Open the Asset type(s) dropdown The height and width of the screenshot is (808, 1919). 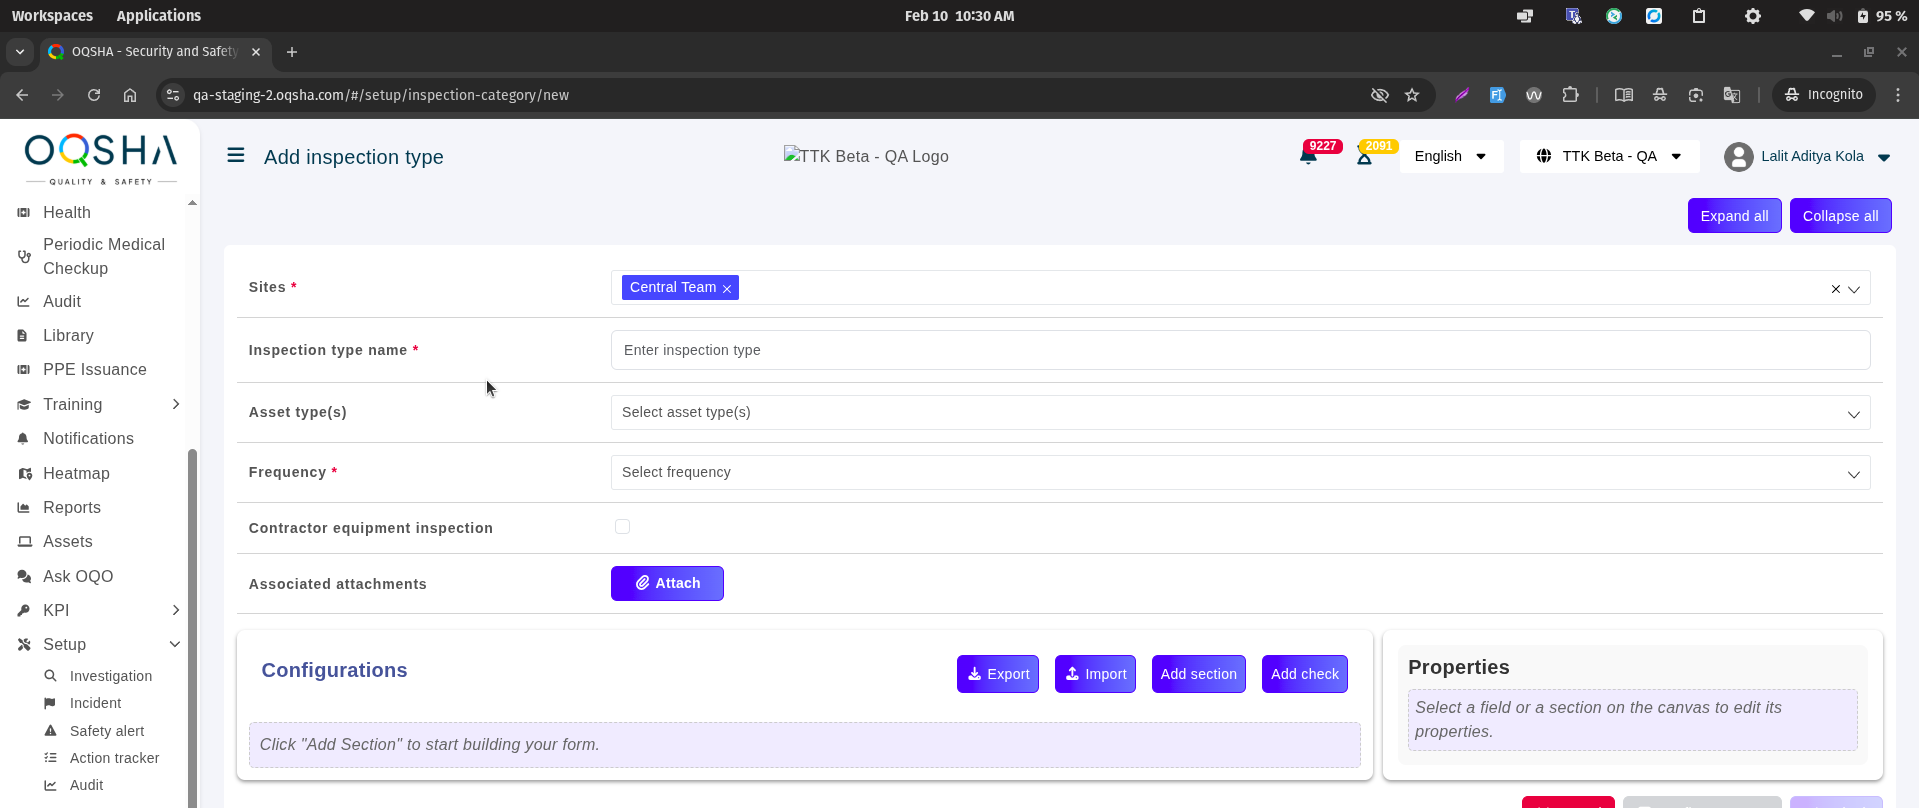pyautogui.click(x=1240, y=413)
